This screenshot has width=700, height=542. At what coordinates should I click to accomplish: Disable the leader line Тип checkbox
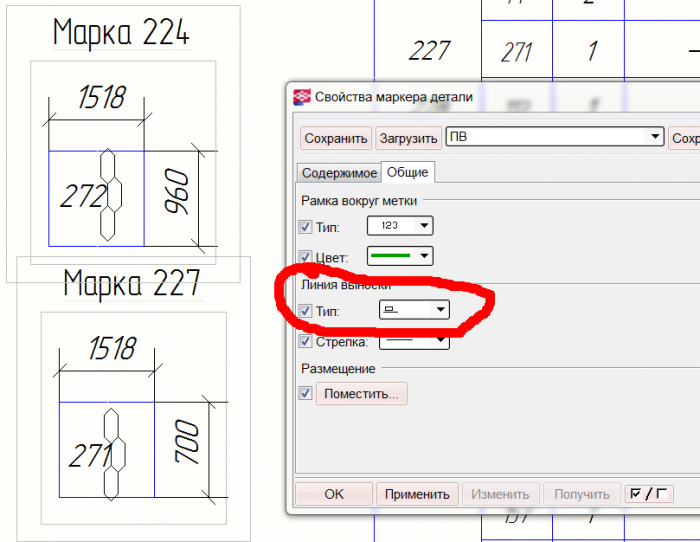click(x=305, y=311)
